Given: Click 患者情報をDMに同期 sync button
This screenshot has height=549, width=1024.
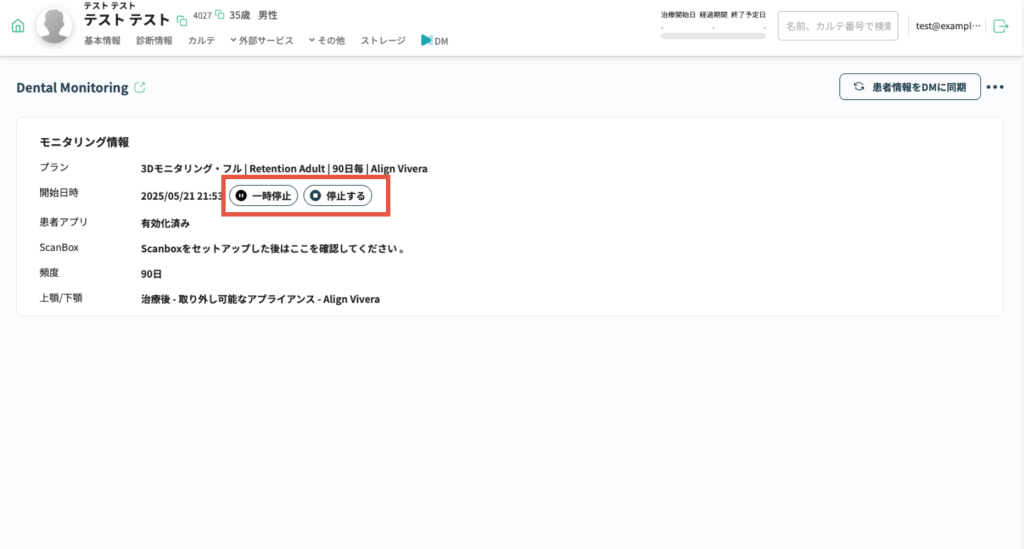Looking at the screenshot, I should [x=909, y=87].
